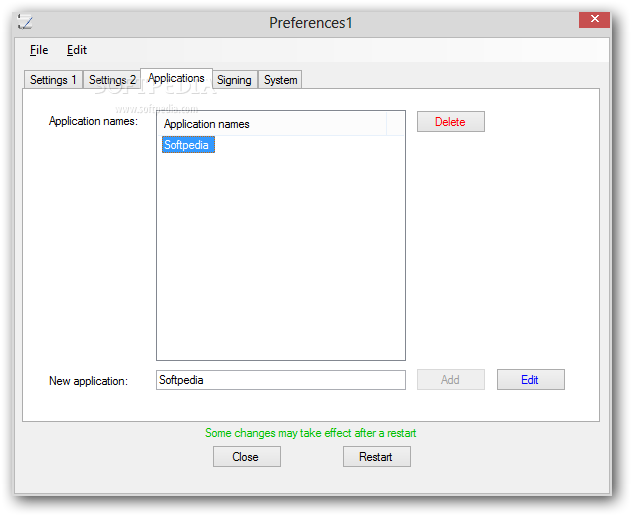
Task: Select Softpedia in the application list
Action: (x=188, y=145)
